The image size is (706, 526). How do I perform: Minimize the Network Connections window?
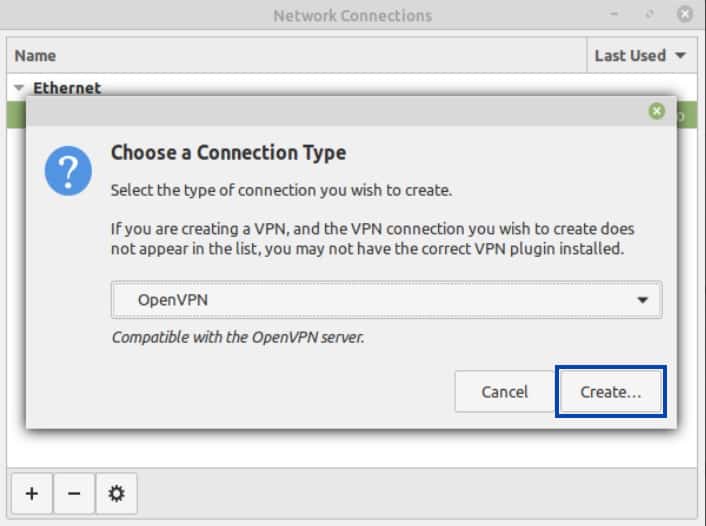614,14
